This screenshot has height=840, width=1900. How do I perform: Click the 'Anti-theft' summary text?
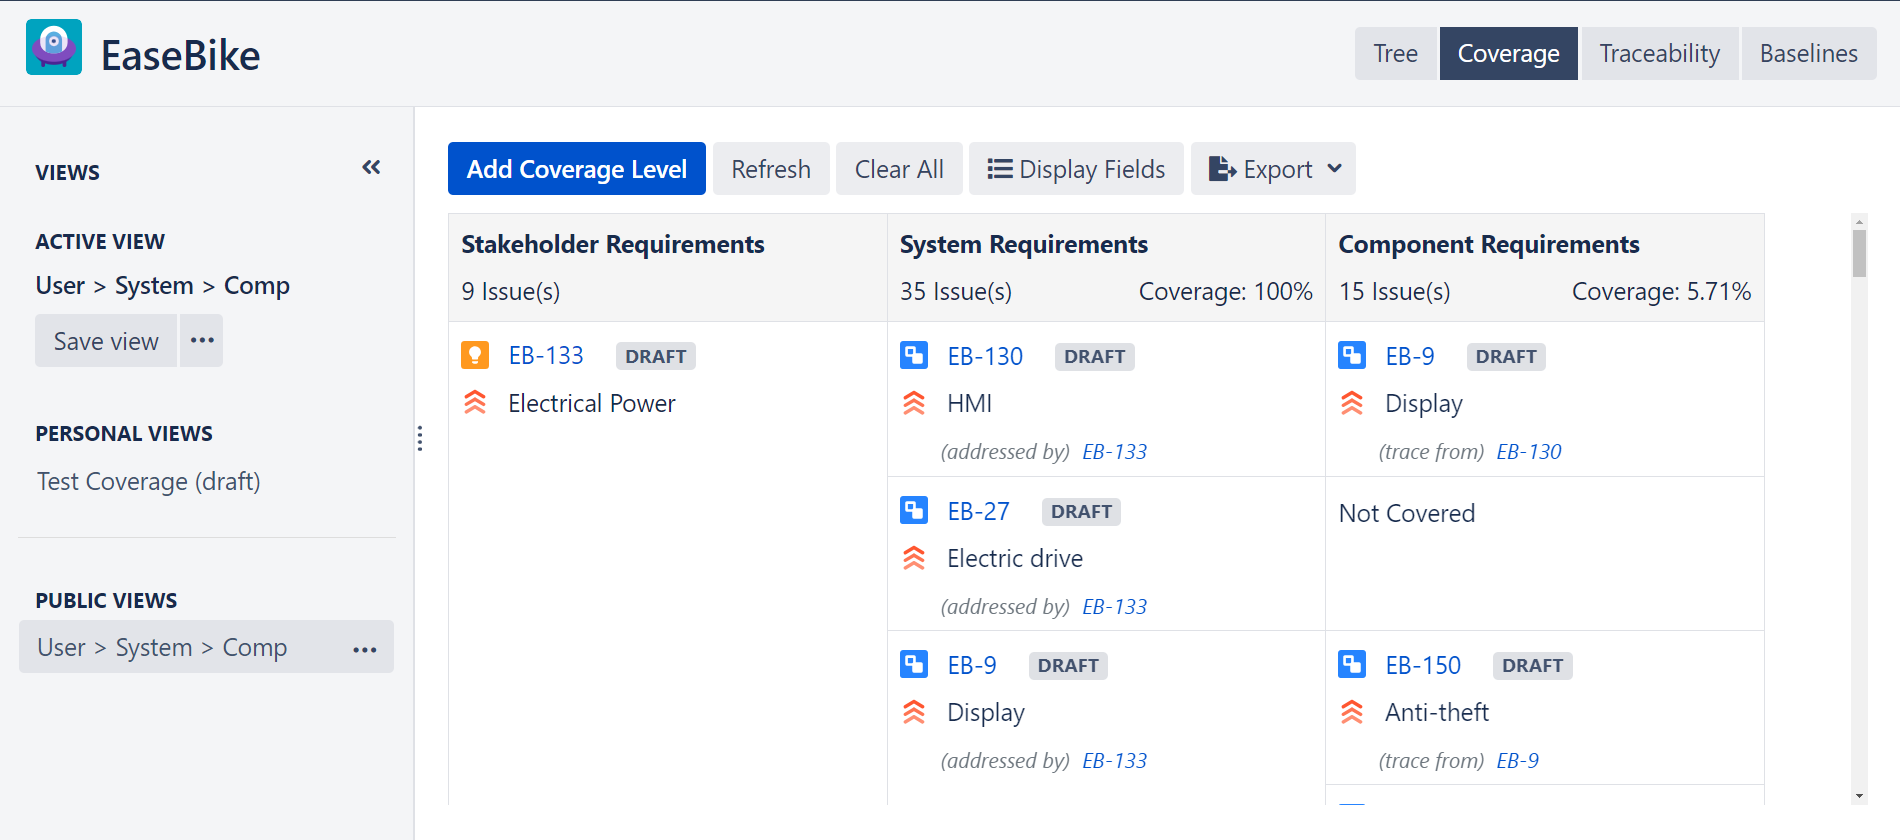[1437, 712]
